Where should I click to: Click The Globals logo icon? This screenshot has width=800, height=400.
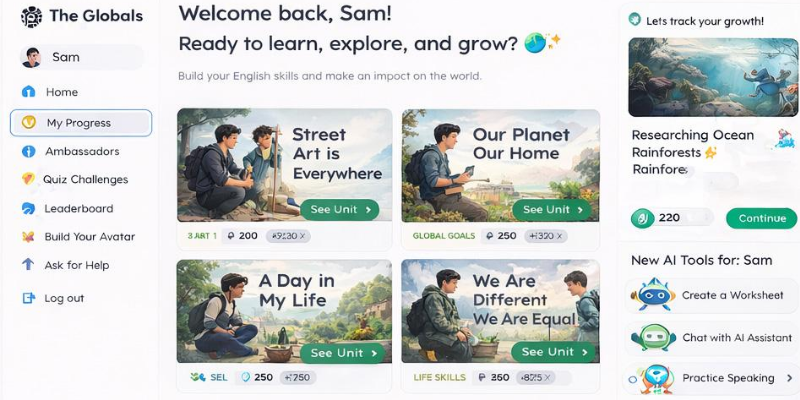pyautogui.click(x=31, y=16)
